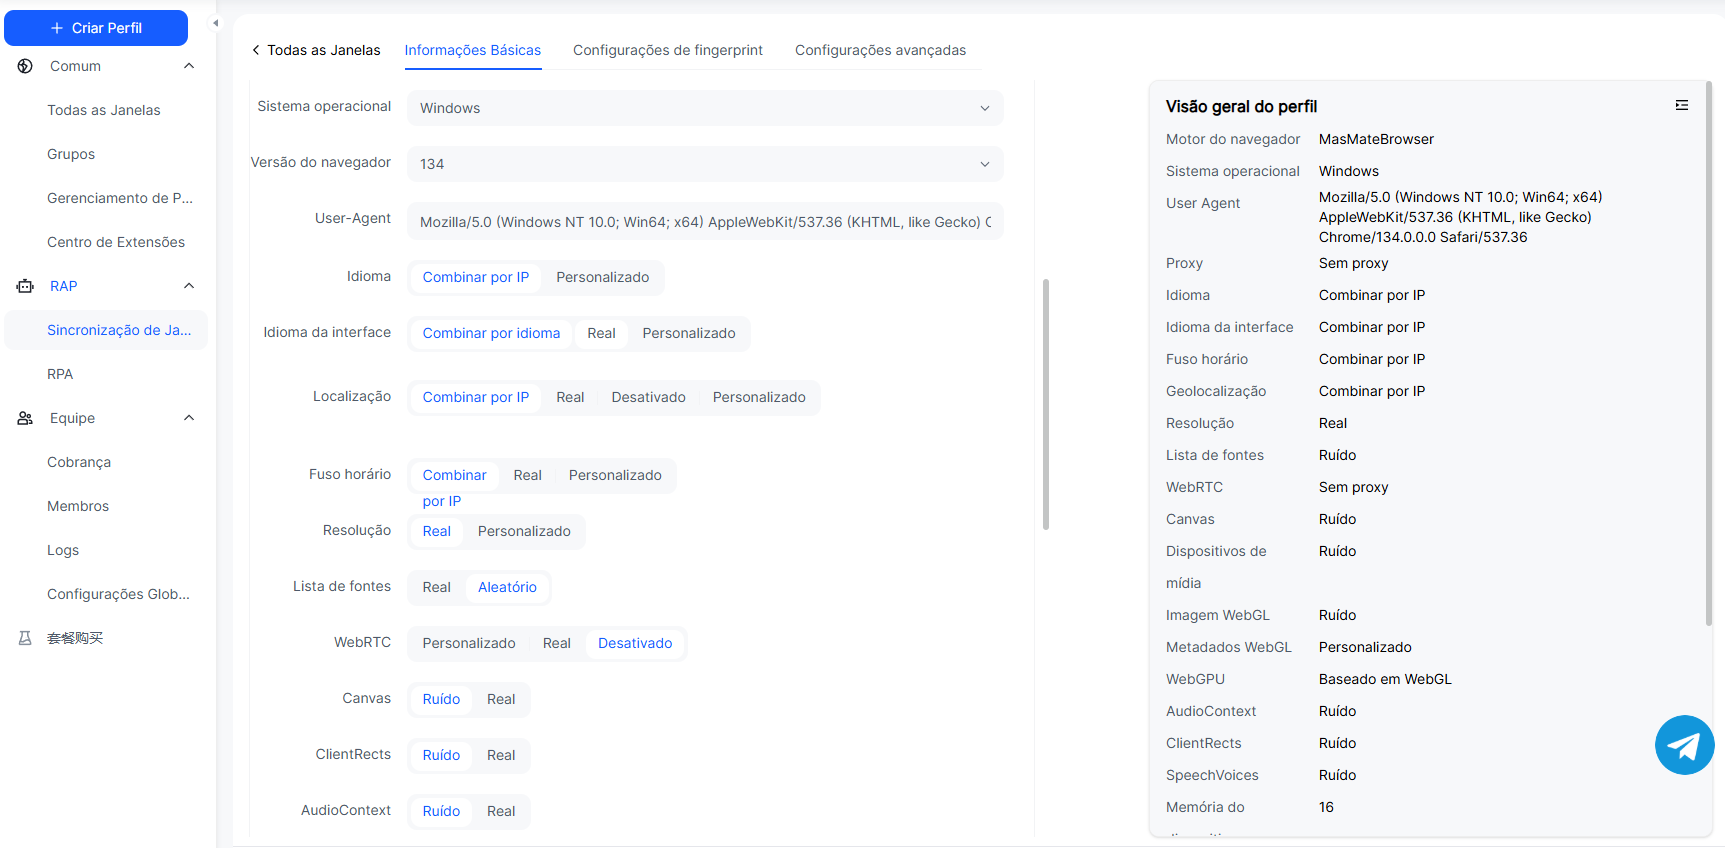
Task: Switch to Configurações de fingerprint tab
Action: coord(667,50)
